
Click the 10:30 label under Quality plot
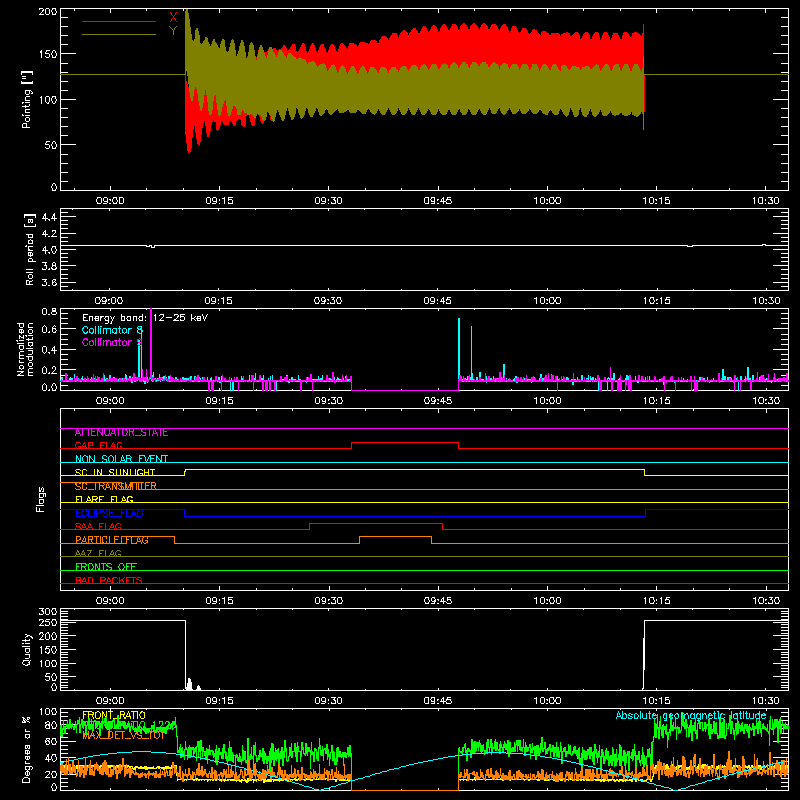point(766,701)
